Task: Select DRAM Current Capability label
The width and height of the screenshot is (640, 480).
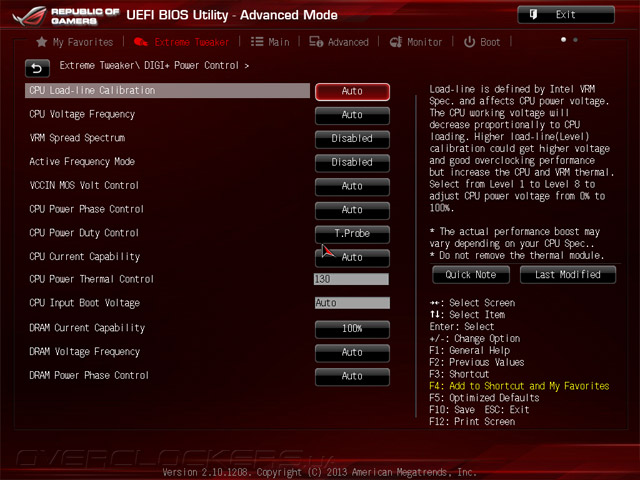Action: point(87,328)
